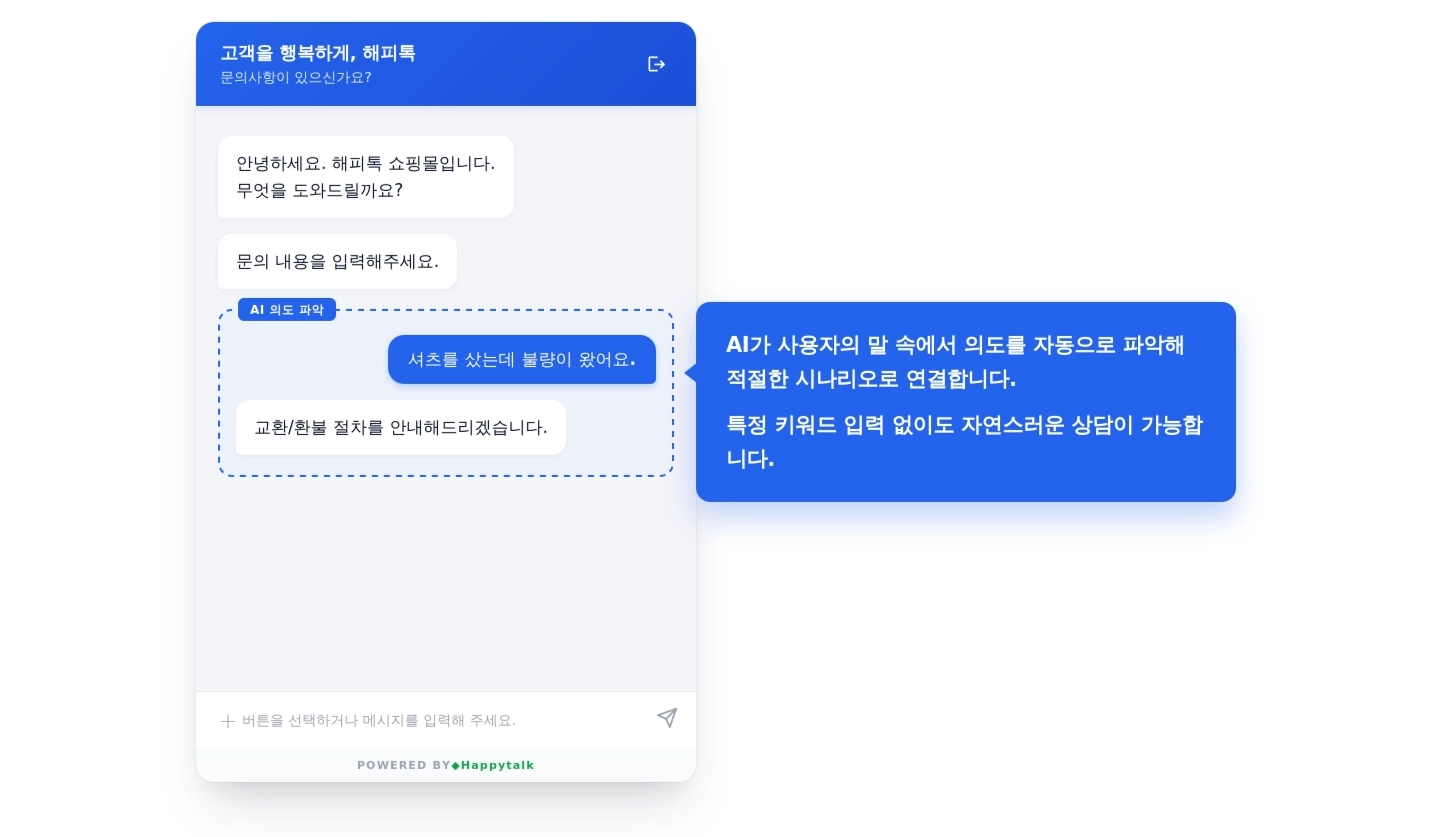Image resolution: width=1436 pixels, height=837 pixels.
Task: Send message with paper plane icon
Action: [667, 718]
